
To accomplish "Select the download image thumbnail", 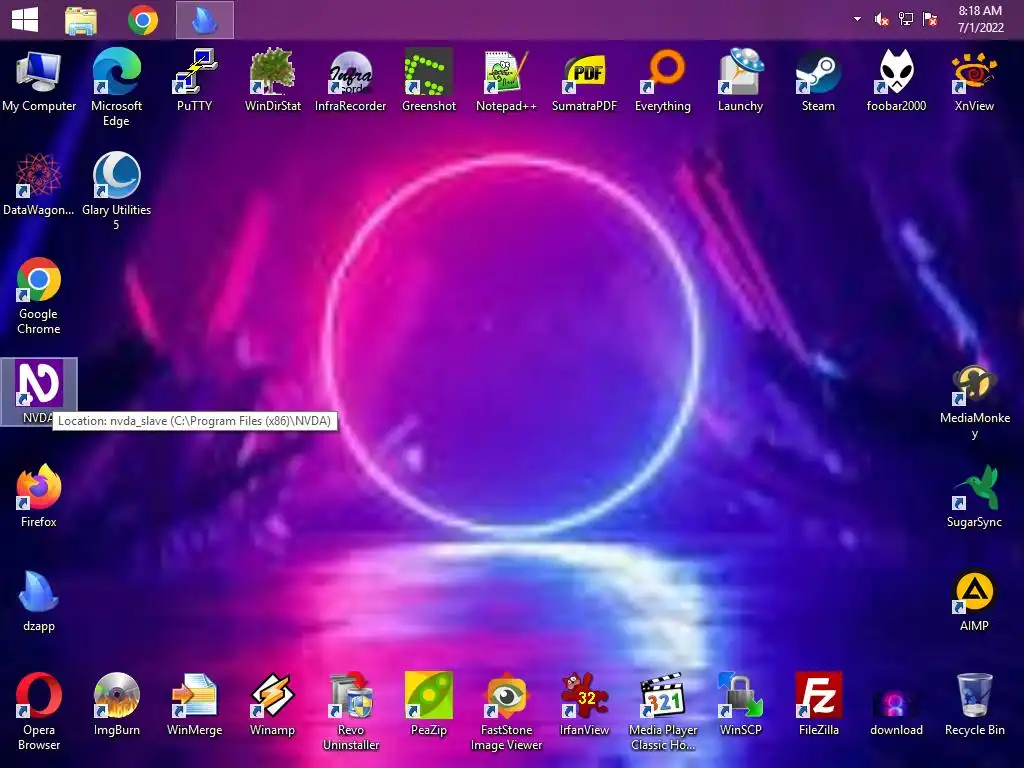I will [896, 711].
